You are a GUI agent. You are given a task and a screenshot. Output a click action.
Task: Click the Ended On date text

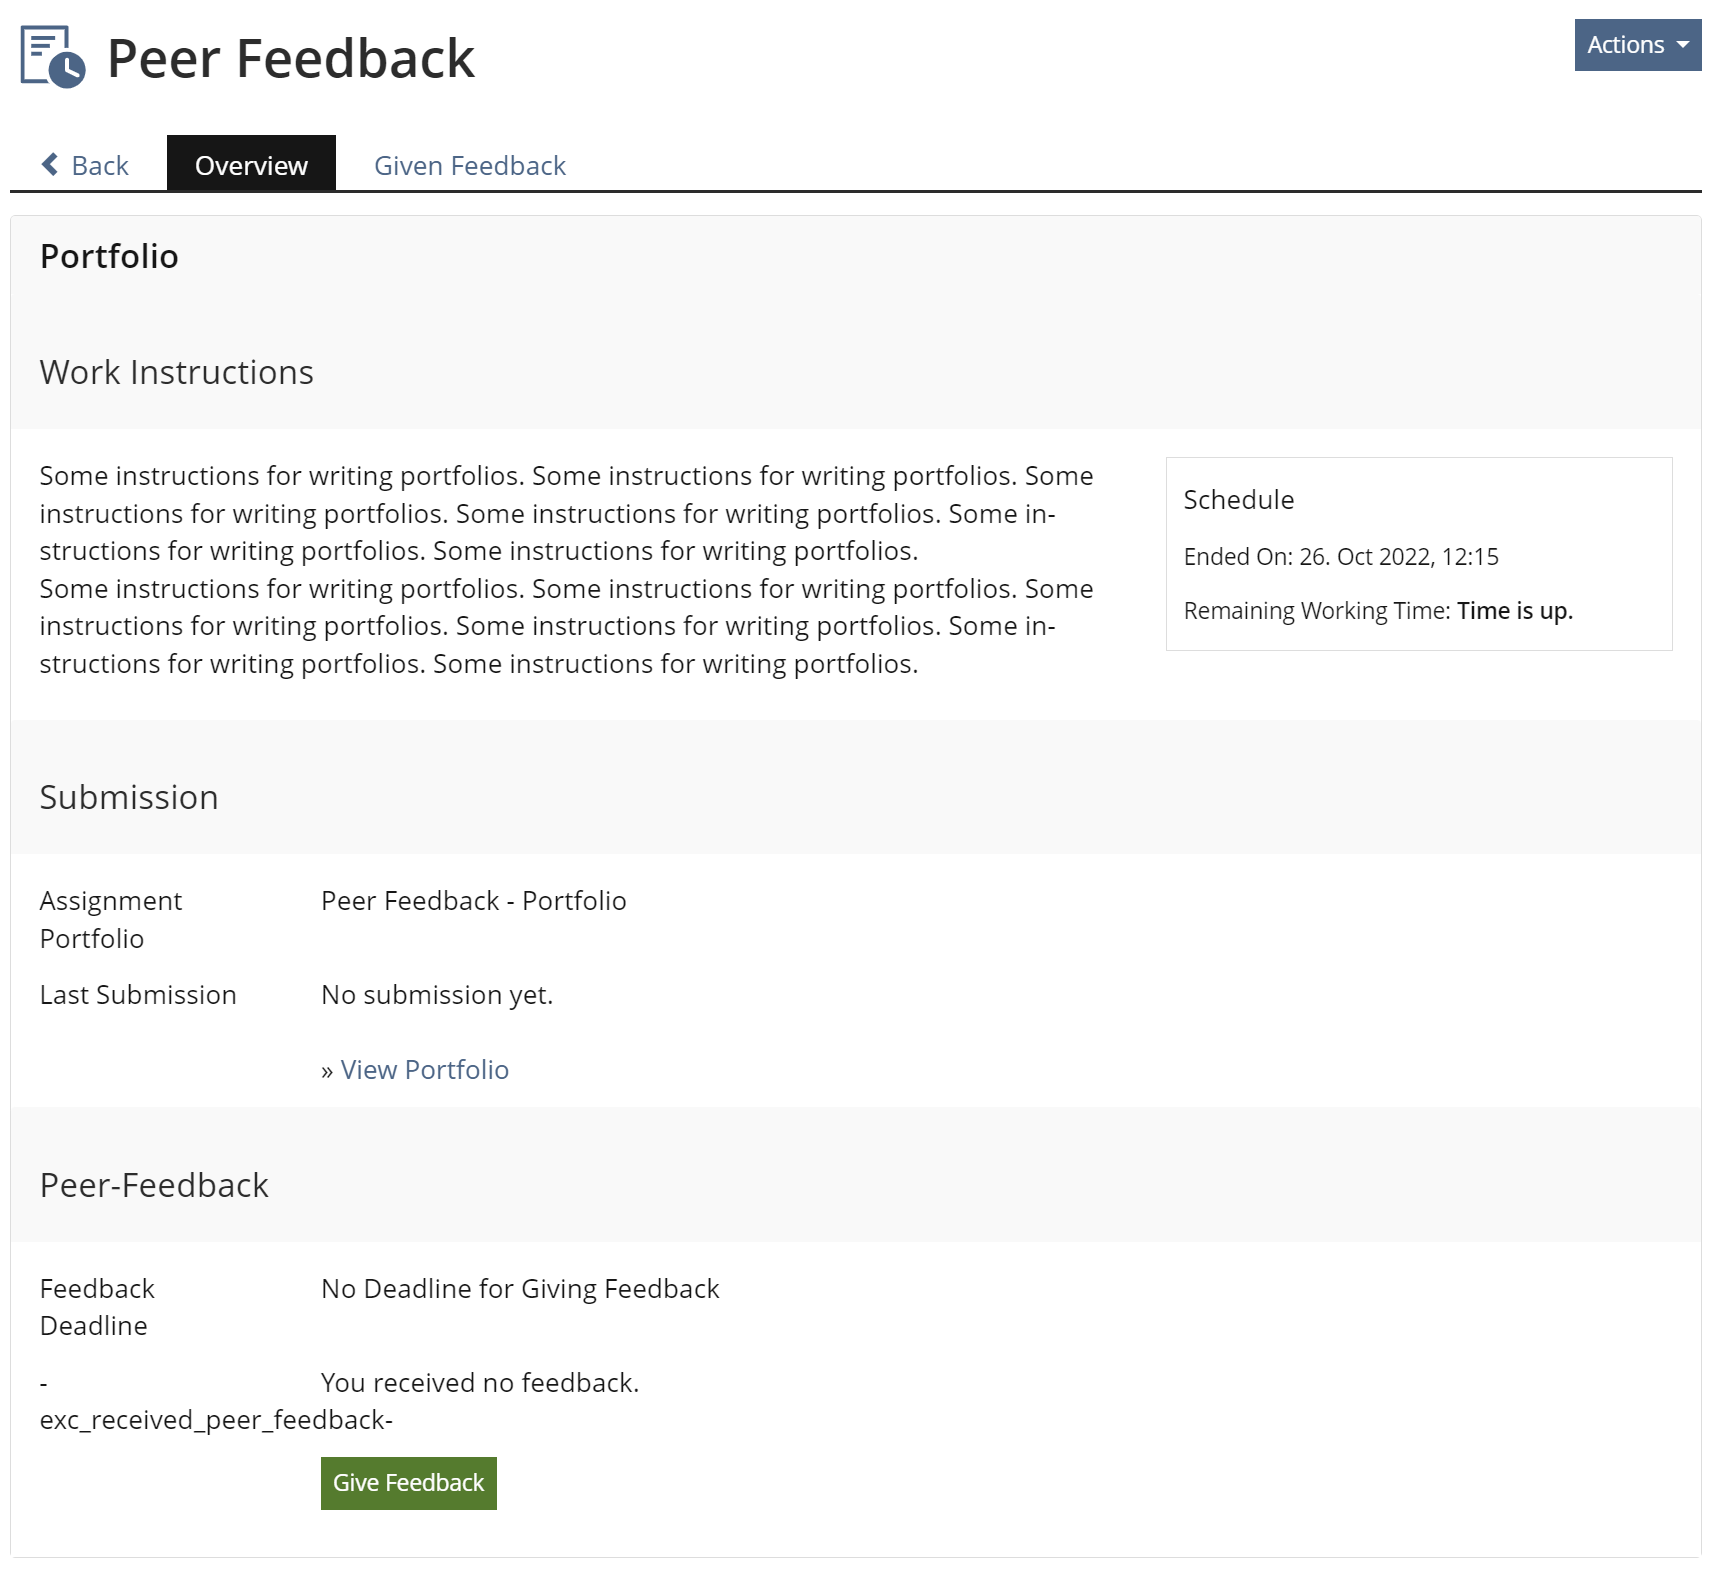click(x=1340, y=557)
